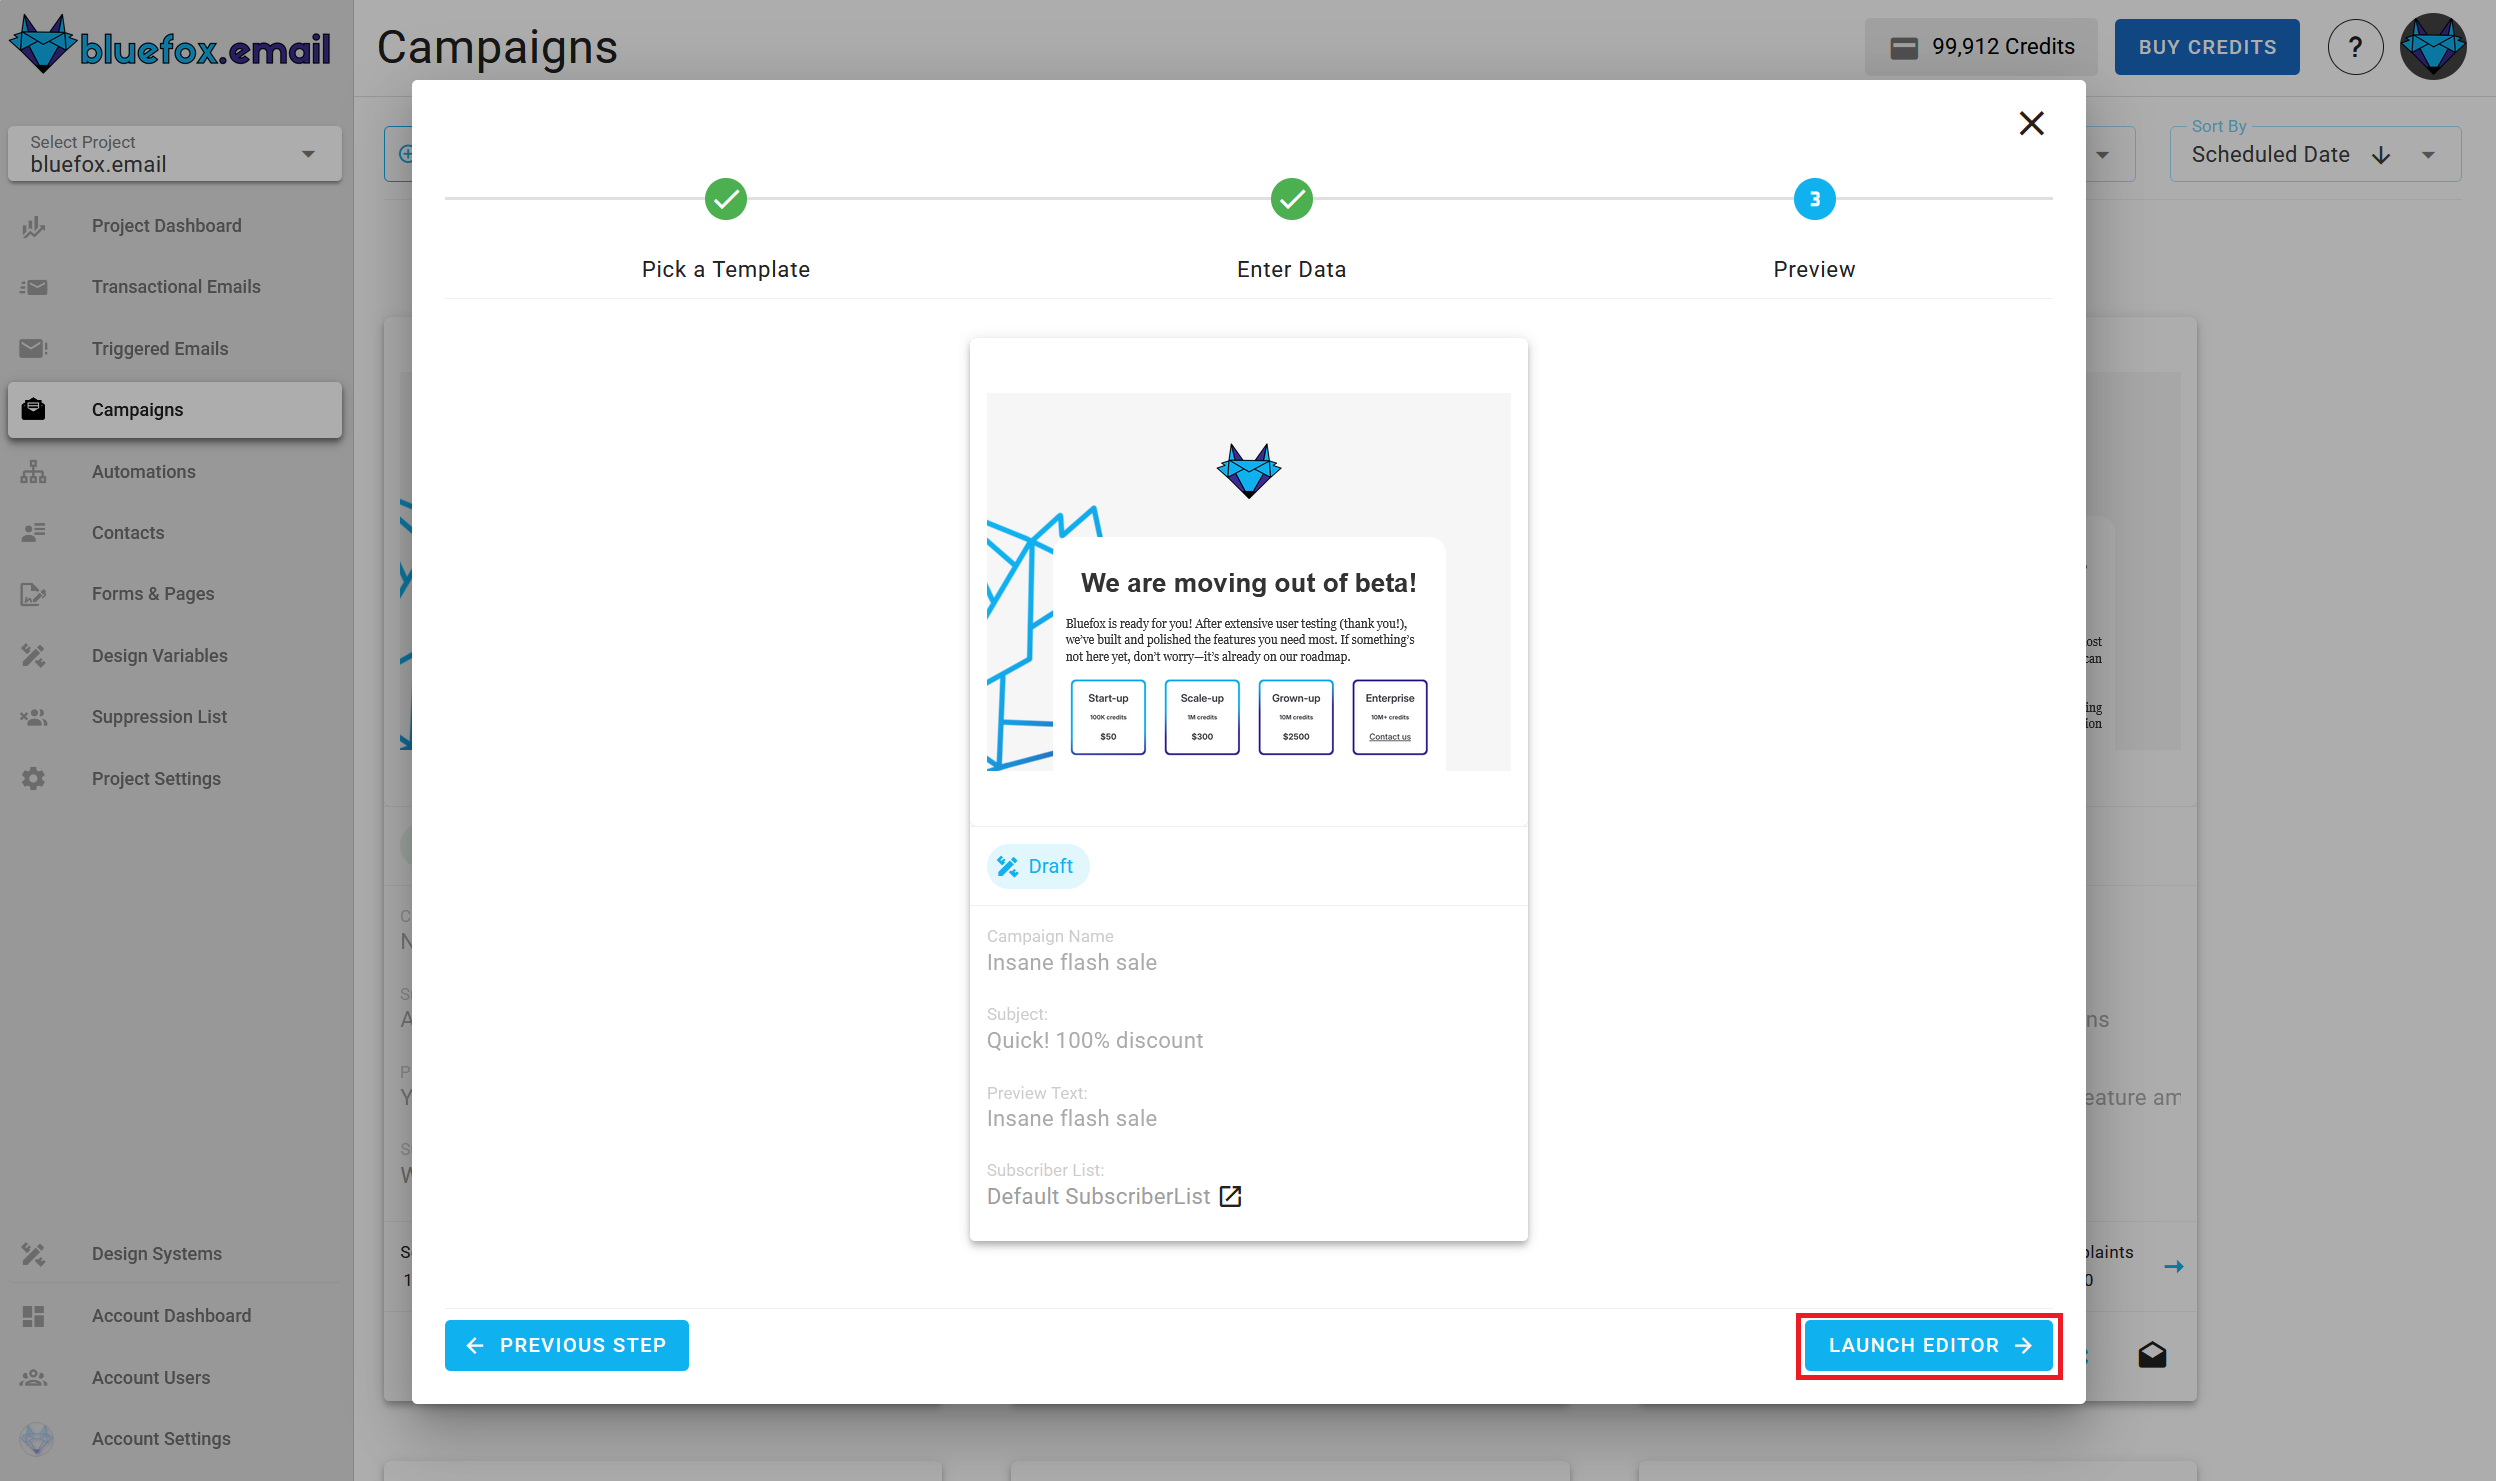
Task: Click the open envelope icon on background card
Action: pos(2152,1355)
